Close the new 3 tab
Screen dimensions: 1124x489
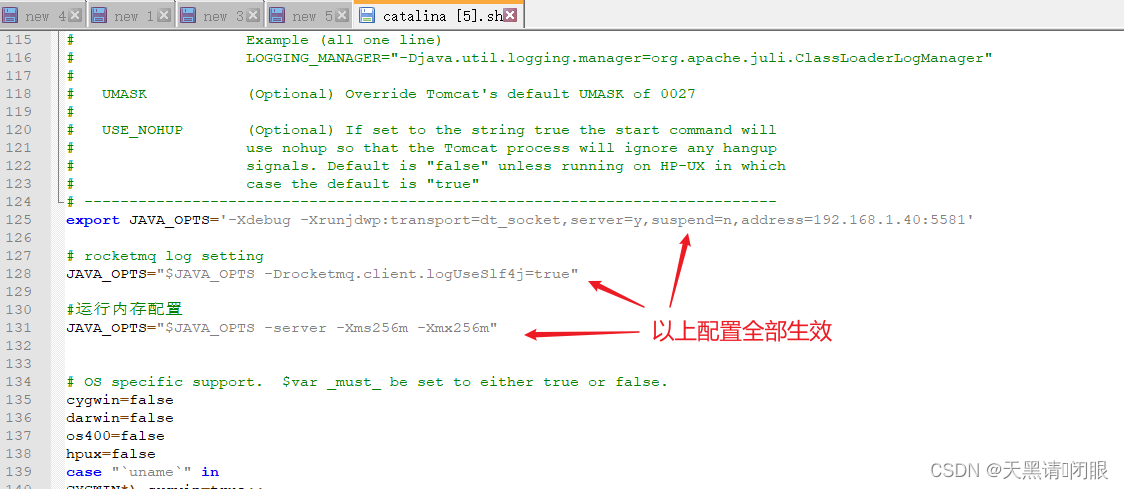254,15
